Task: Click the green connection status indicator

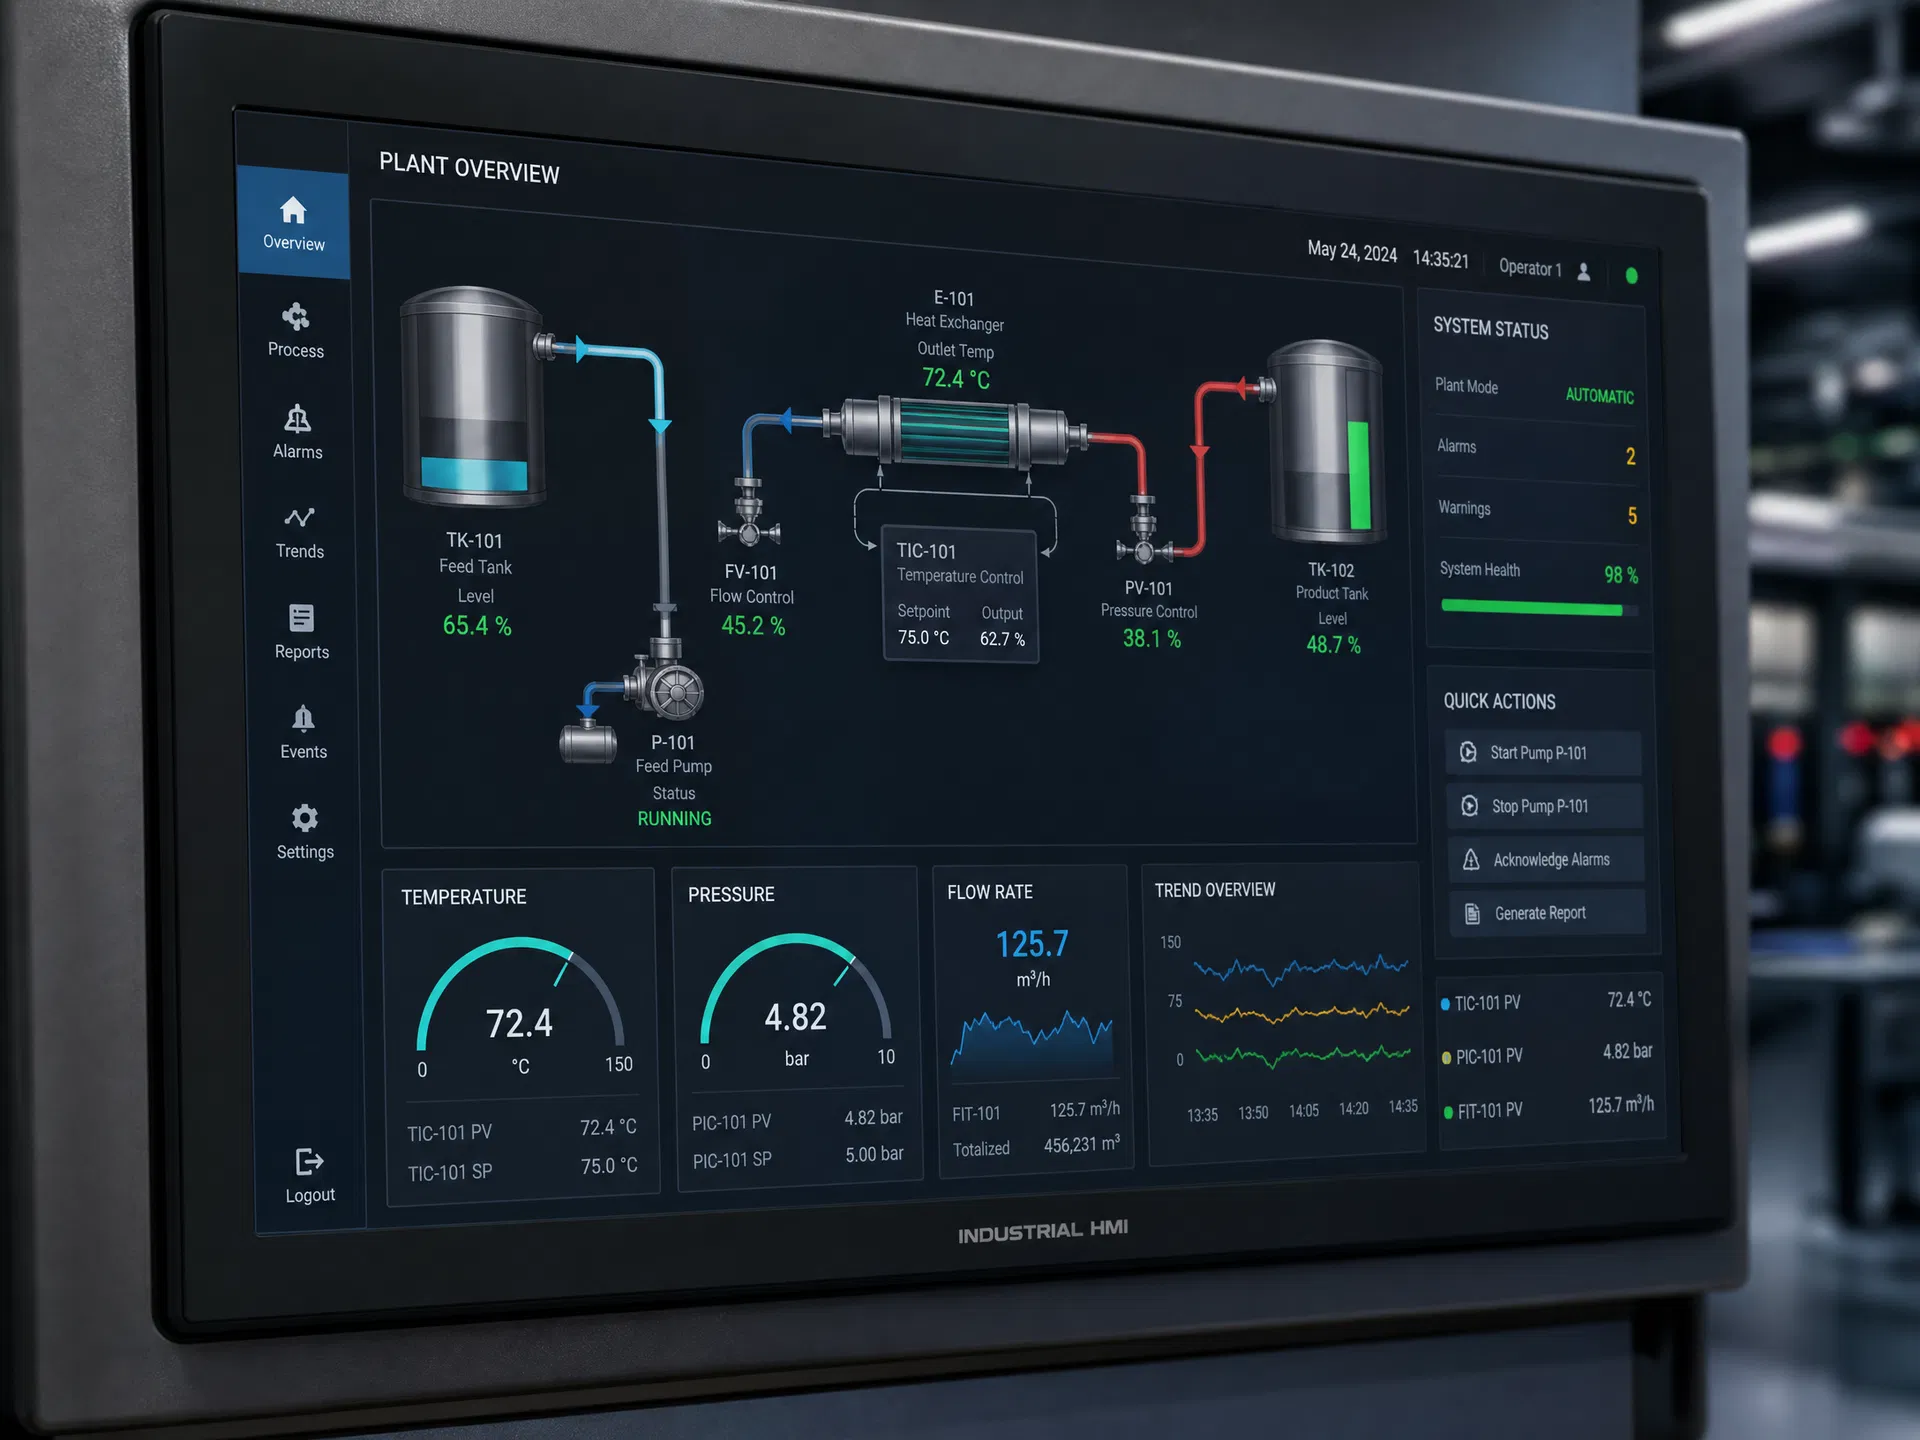Action: [x=1631, y=275]
